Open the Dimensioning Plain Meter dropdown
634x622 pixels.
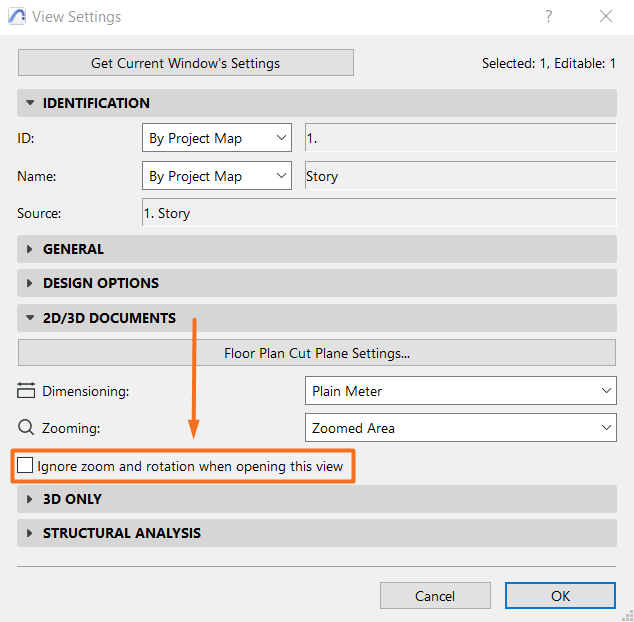tap(461, 391)
